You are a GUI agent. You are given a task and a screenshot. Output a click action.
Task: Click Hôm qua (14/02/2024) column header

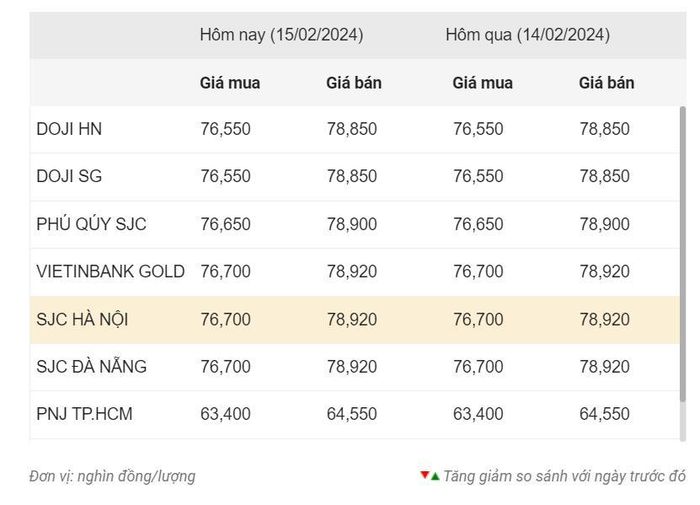click(x=528, y=35)
